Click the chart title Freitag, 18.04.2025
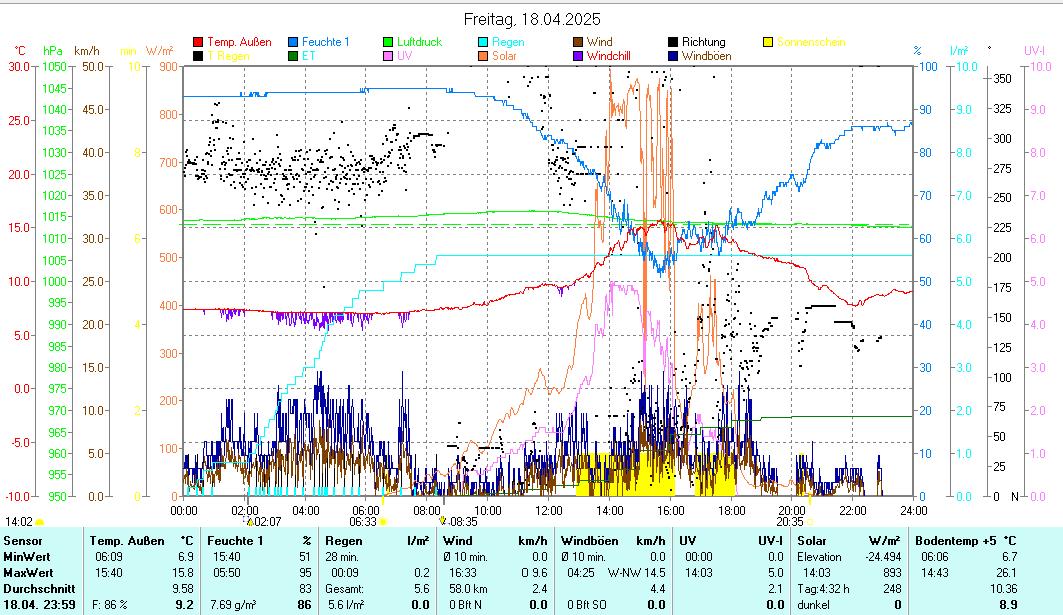 click(532, 19)
